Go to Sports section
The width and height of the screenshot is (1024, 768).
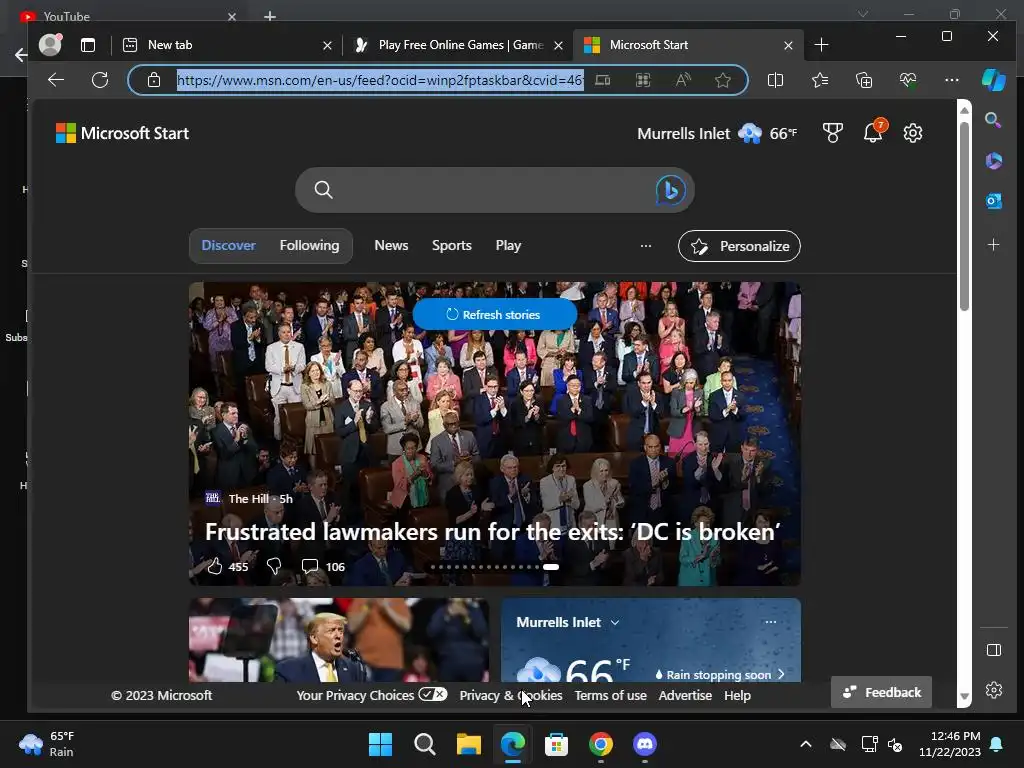tap(451, 246)
